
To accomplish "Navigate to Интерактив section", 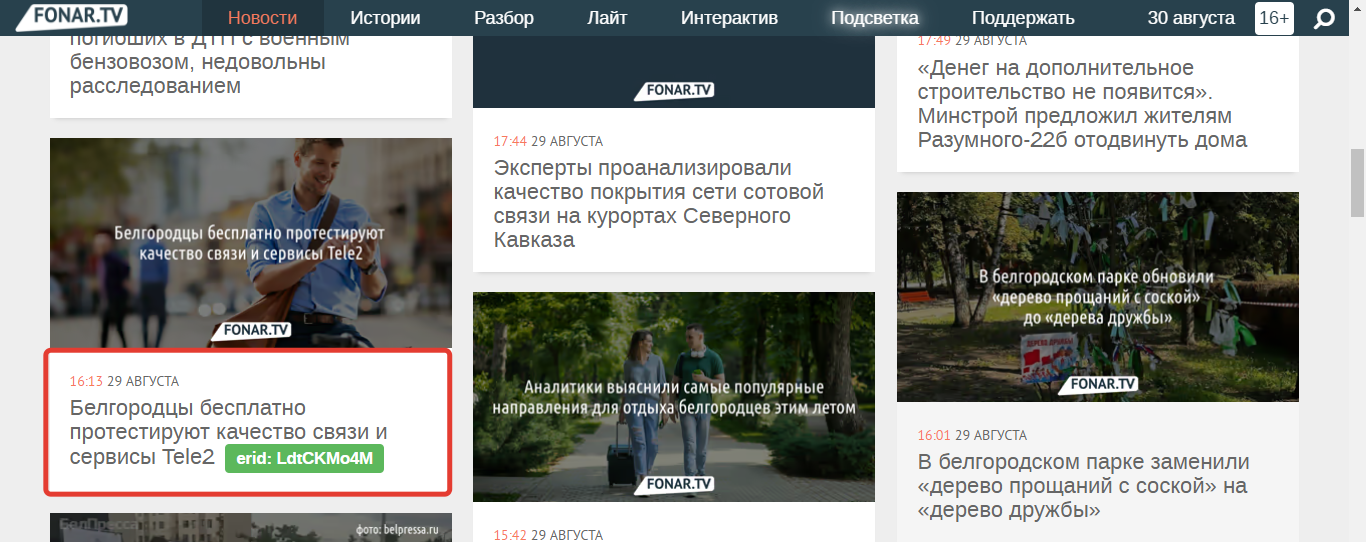I will click(x=729, y=18).
